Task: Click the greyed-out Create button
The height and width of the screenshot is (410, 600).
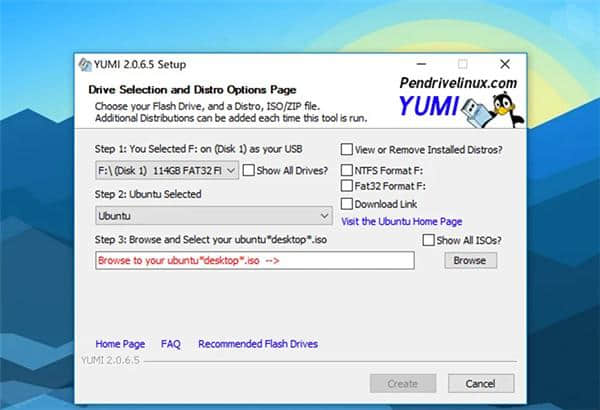Action: coord(403,383)
